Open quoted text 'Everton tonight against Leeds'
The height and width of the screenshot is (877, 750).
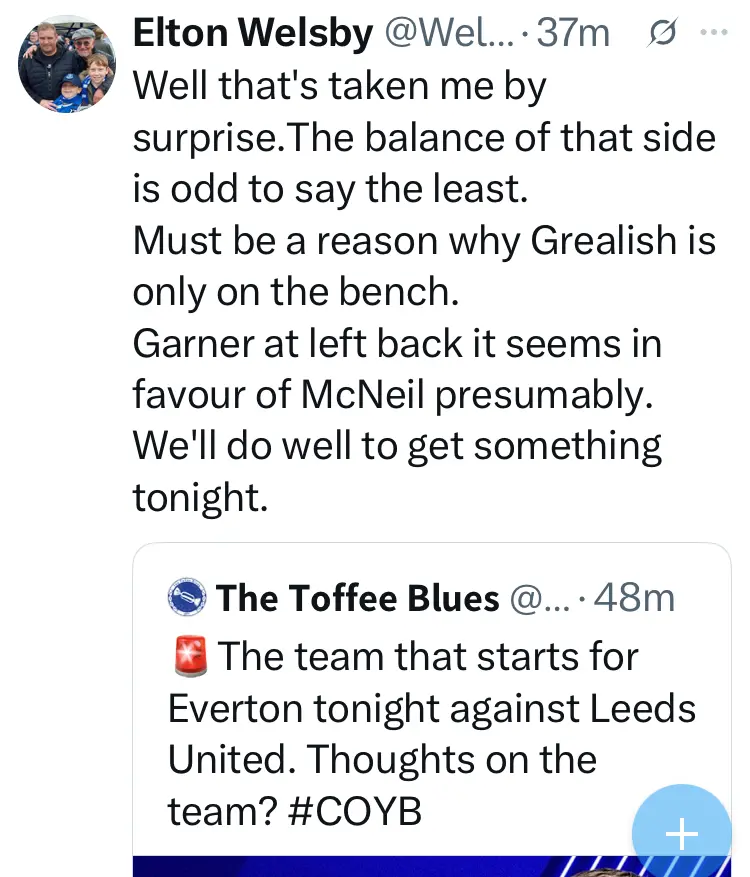[x=431, y=708]
